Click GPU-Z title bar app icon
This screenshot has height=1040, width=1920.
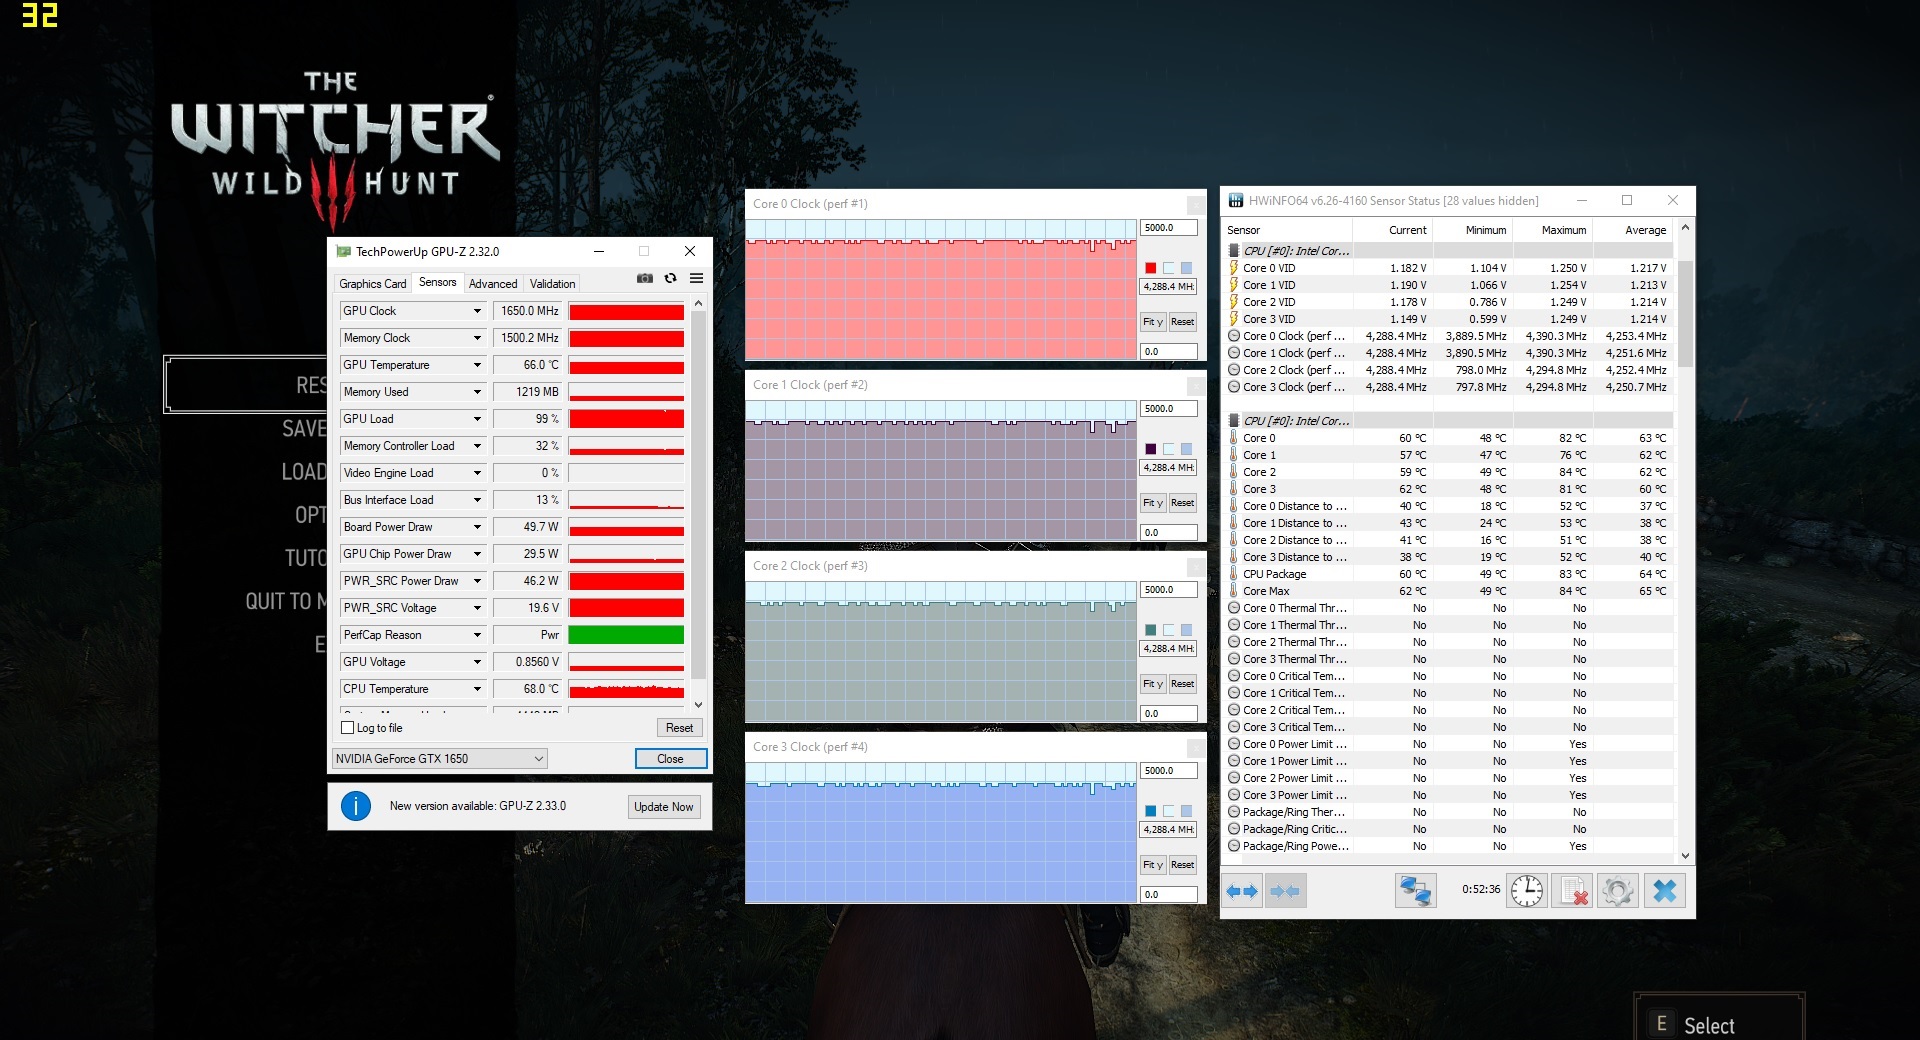coord(344,252)
